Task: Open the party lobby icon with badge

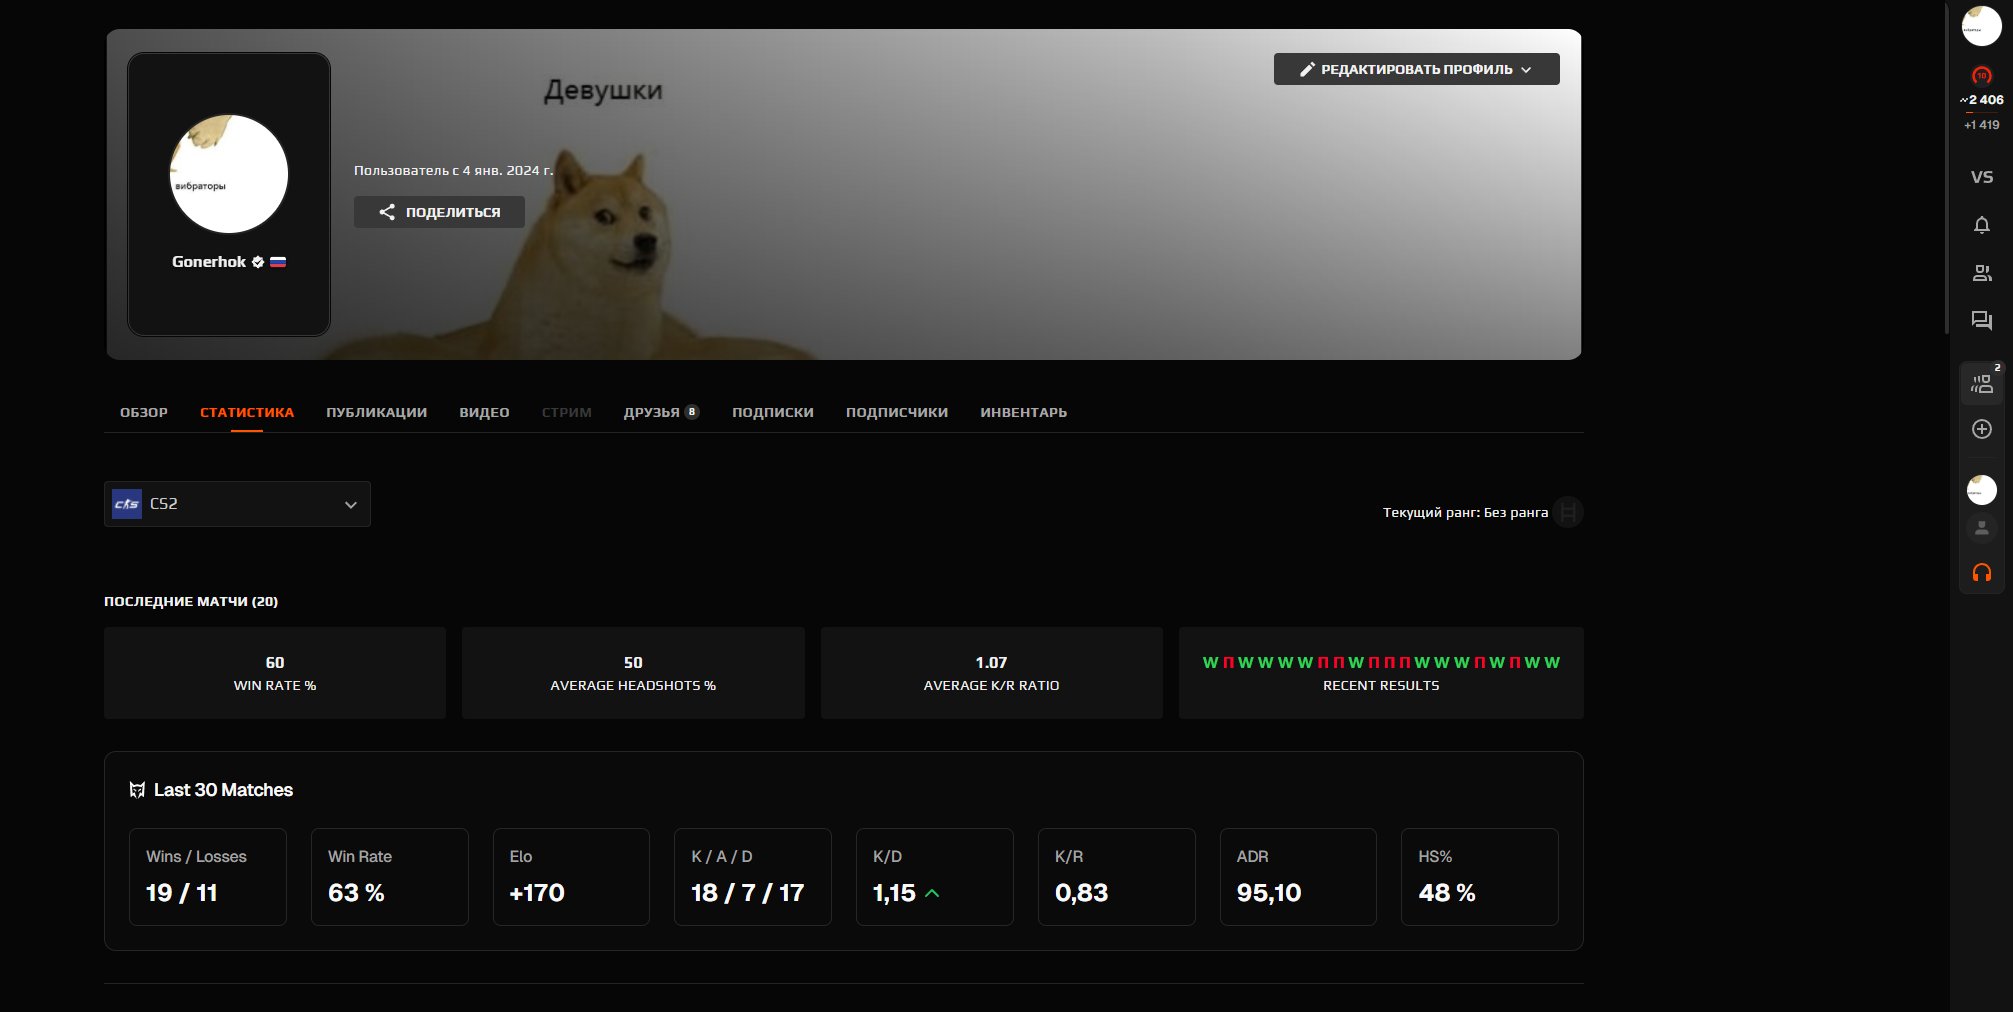Action: pyautogui.click(x=1981, y=383)
